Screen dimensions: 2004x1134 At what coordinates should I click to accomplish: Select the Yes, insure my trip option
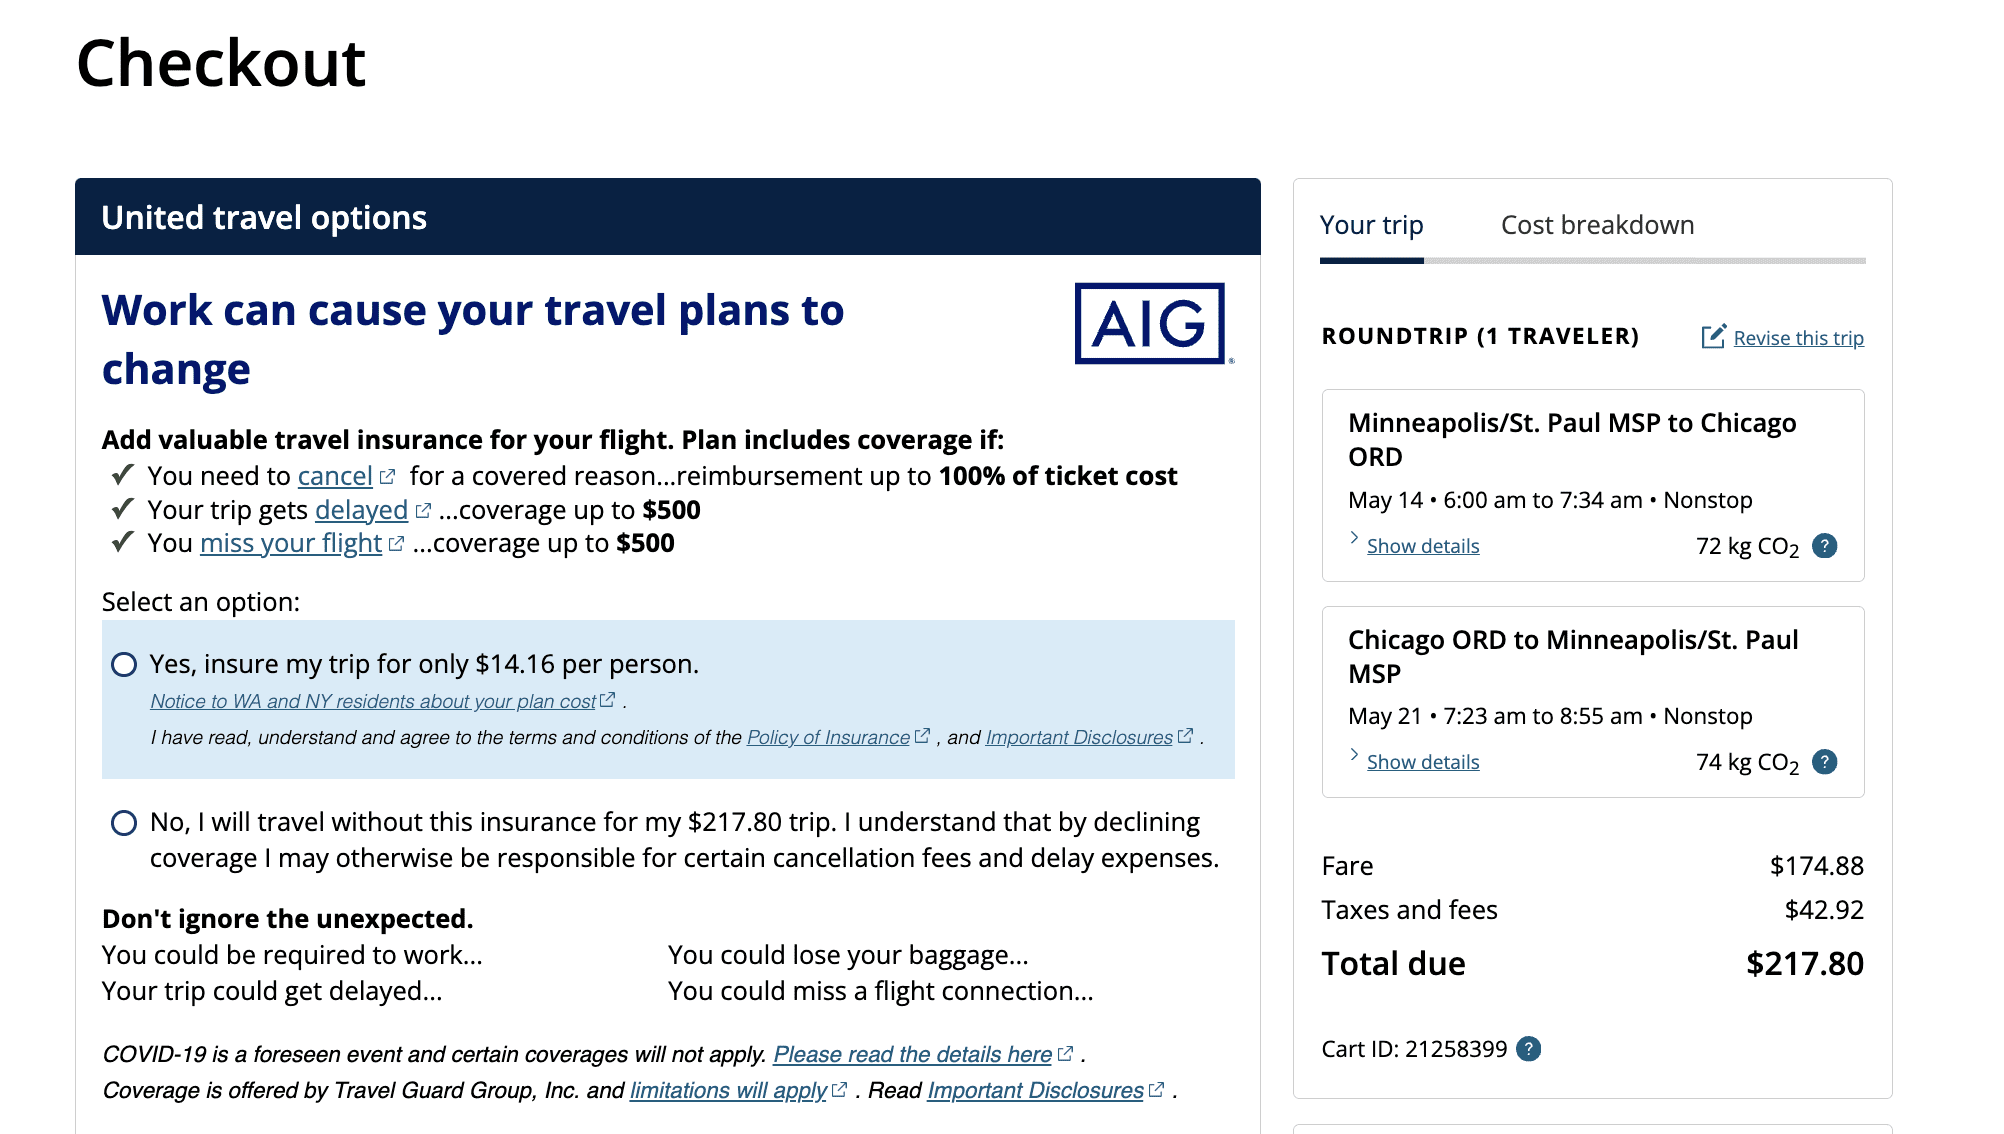[123, 663]
